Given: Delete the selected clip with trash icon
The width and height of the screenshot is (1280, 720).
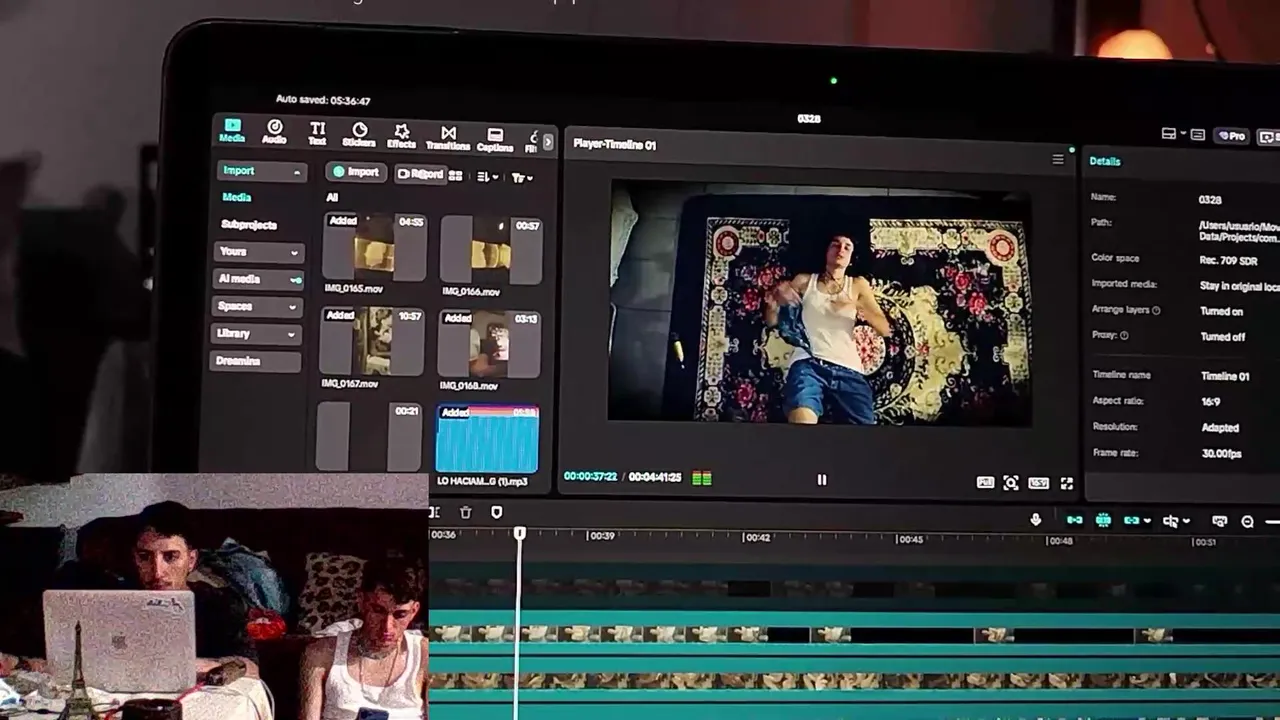Looking at the screenshot, I should click(x=465, y=512).
